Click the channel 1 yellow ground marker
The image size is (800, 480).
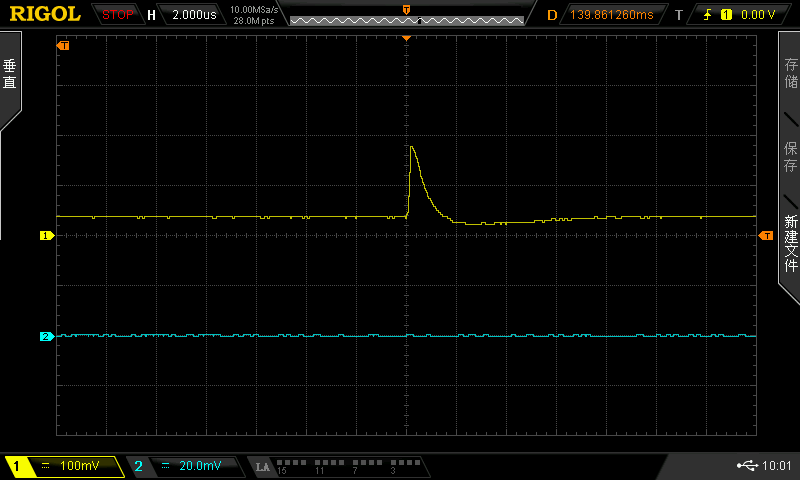[47, 236]
